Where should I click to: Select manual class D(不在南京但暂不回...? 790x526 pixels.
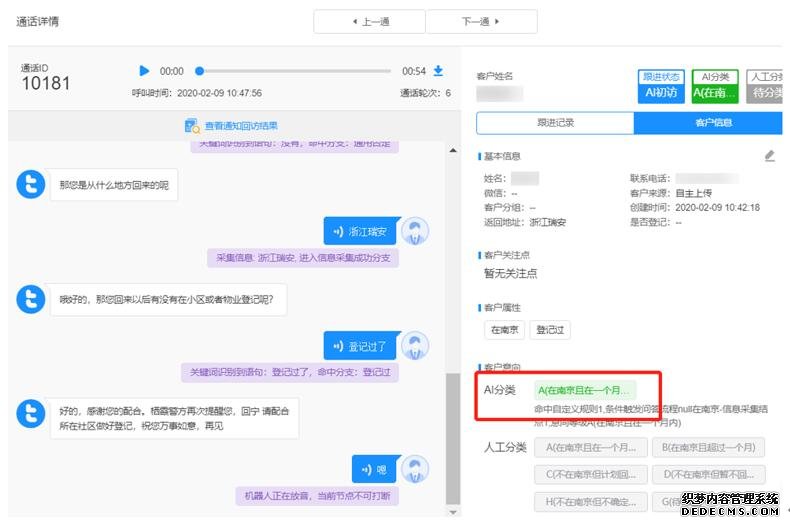(708, 474)
